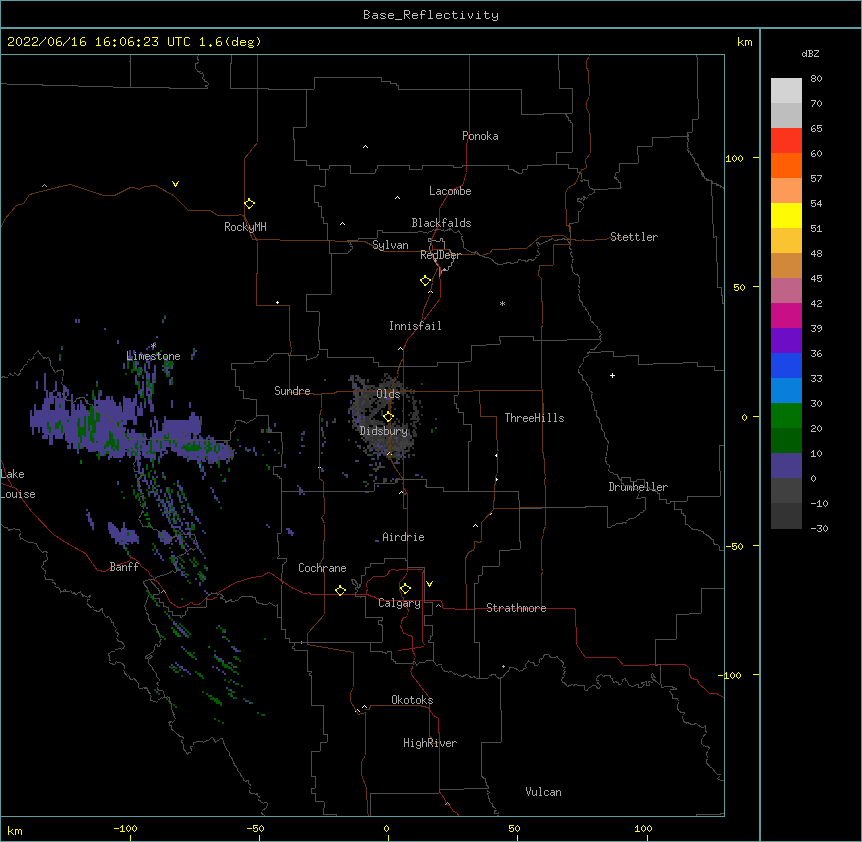Click the light gray swatch between 80 and 70
862x842 pixels.
pyautogui.click(x=786, y=91)
